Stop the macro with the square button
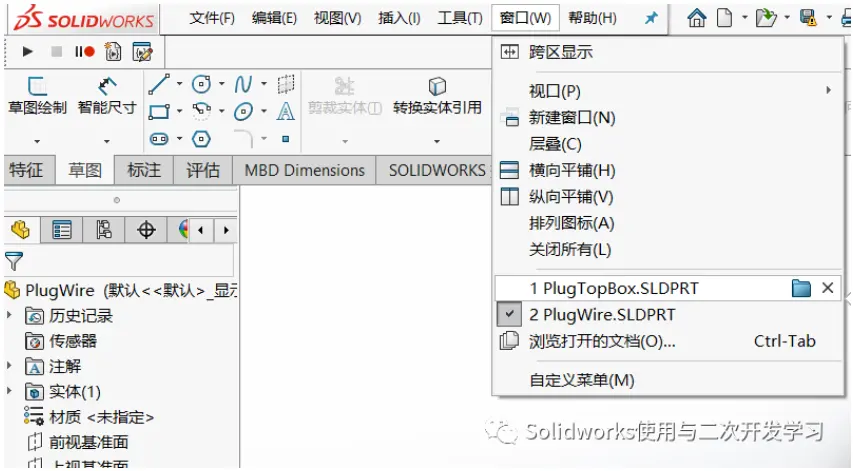This screenshot has height=471, width=853. click(56, 52)
